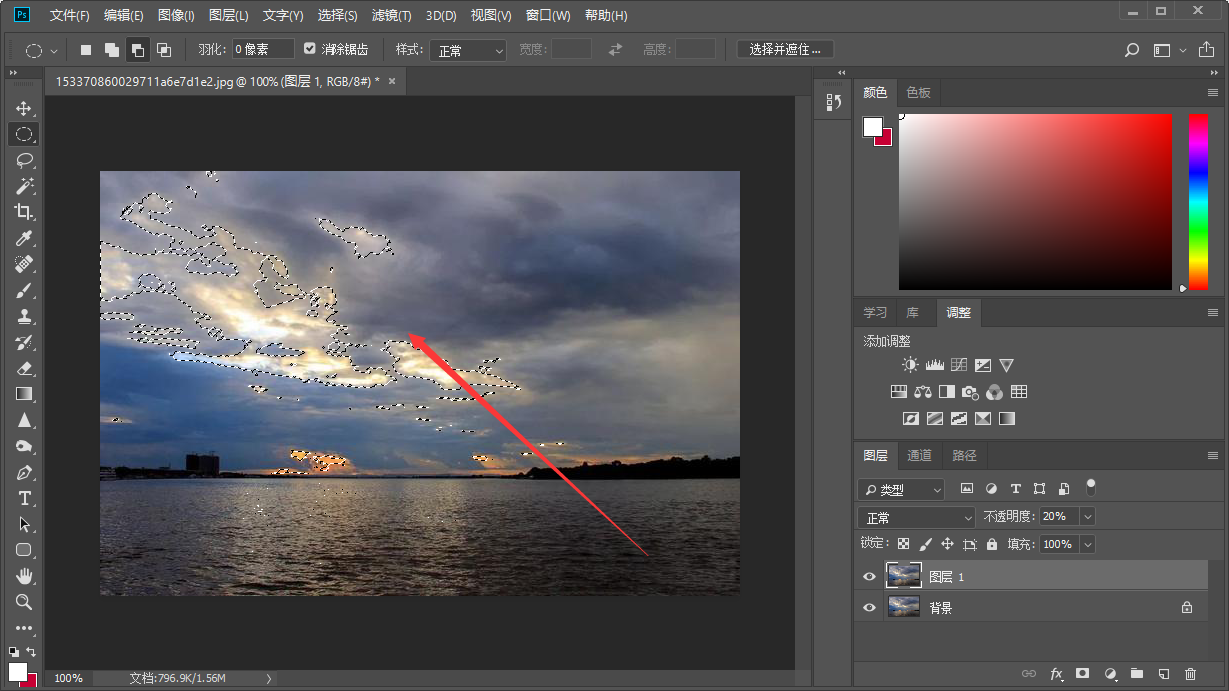
Task: Toggle visibility of 背景 layer
Action: (869, 607)
